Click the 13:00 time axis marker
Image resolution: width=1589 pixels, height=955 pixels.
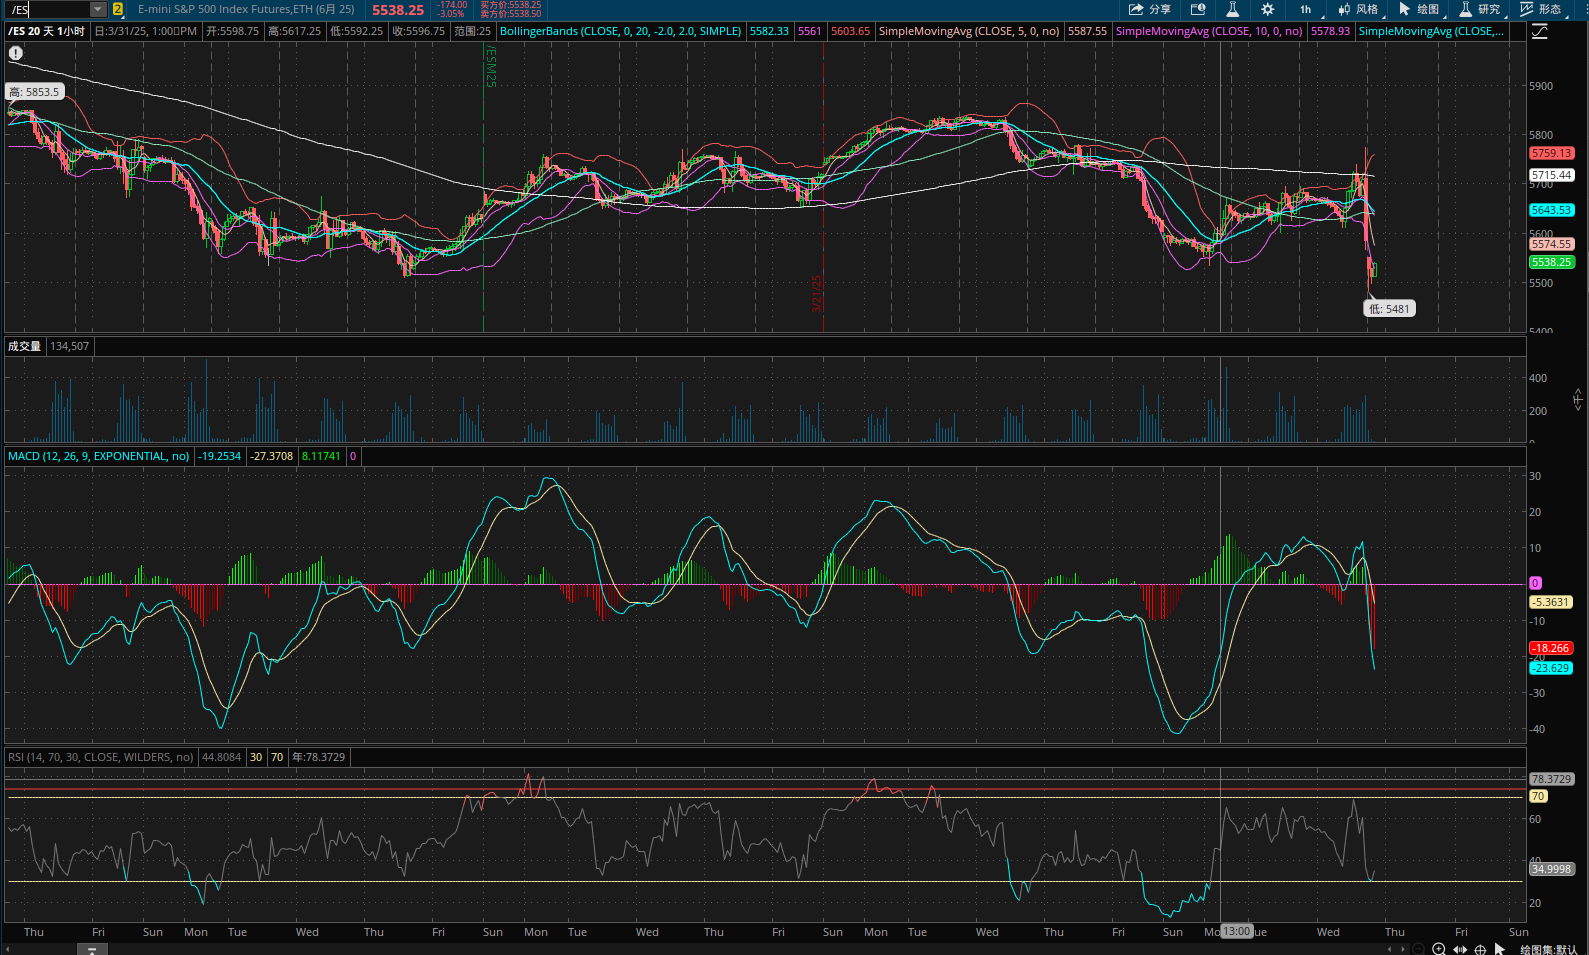coord(1237,931)
